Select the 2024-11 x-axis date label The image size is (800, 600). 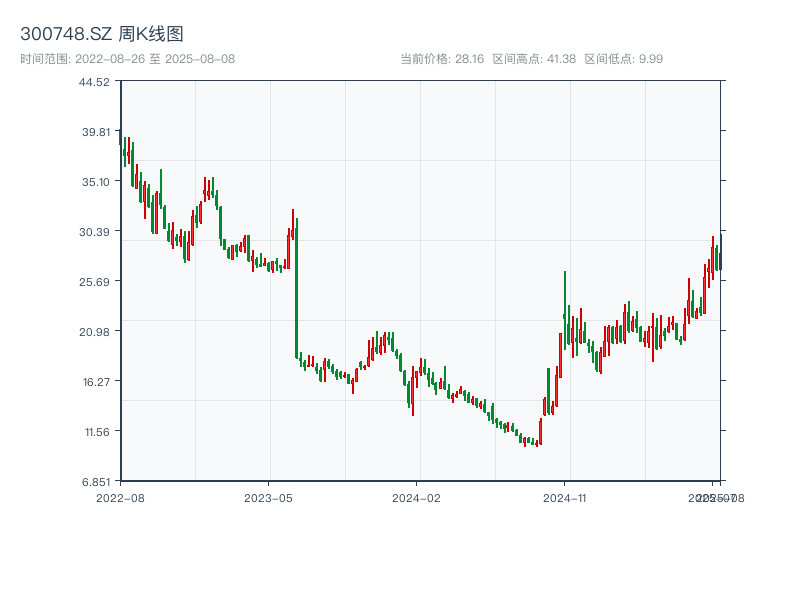(x=565, y=497)
